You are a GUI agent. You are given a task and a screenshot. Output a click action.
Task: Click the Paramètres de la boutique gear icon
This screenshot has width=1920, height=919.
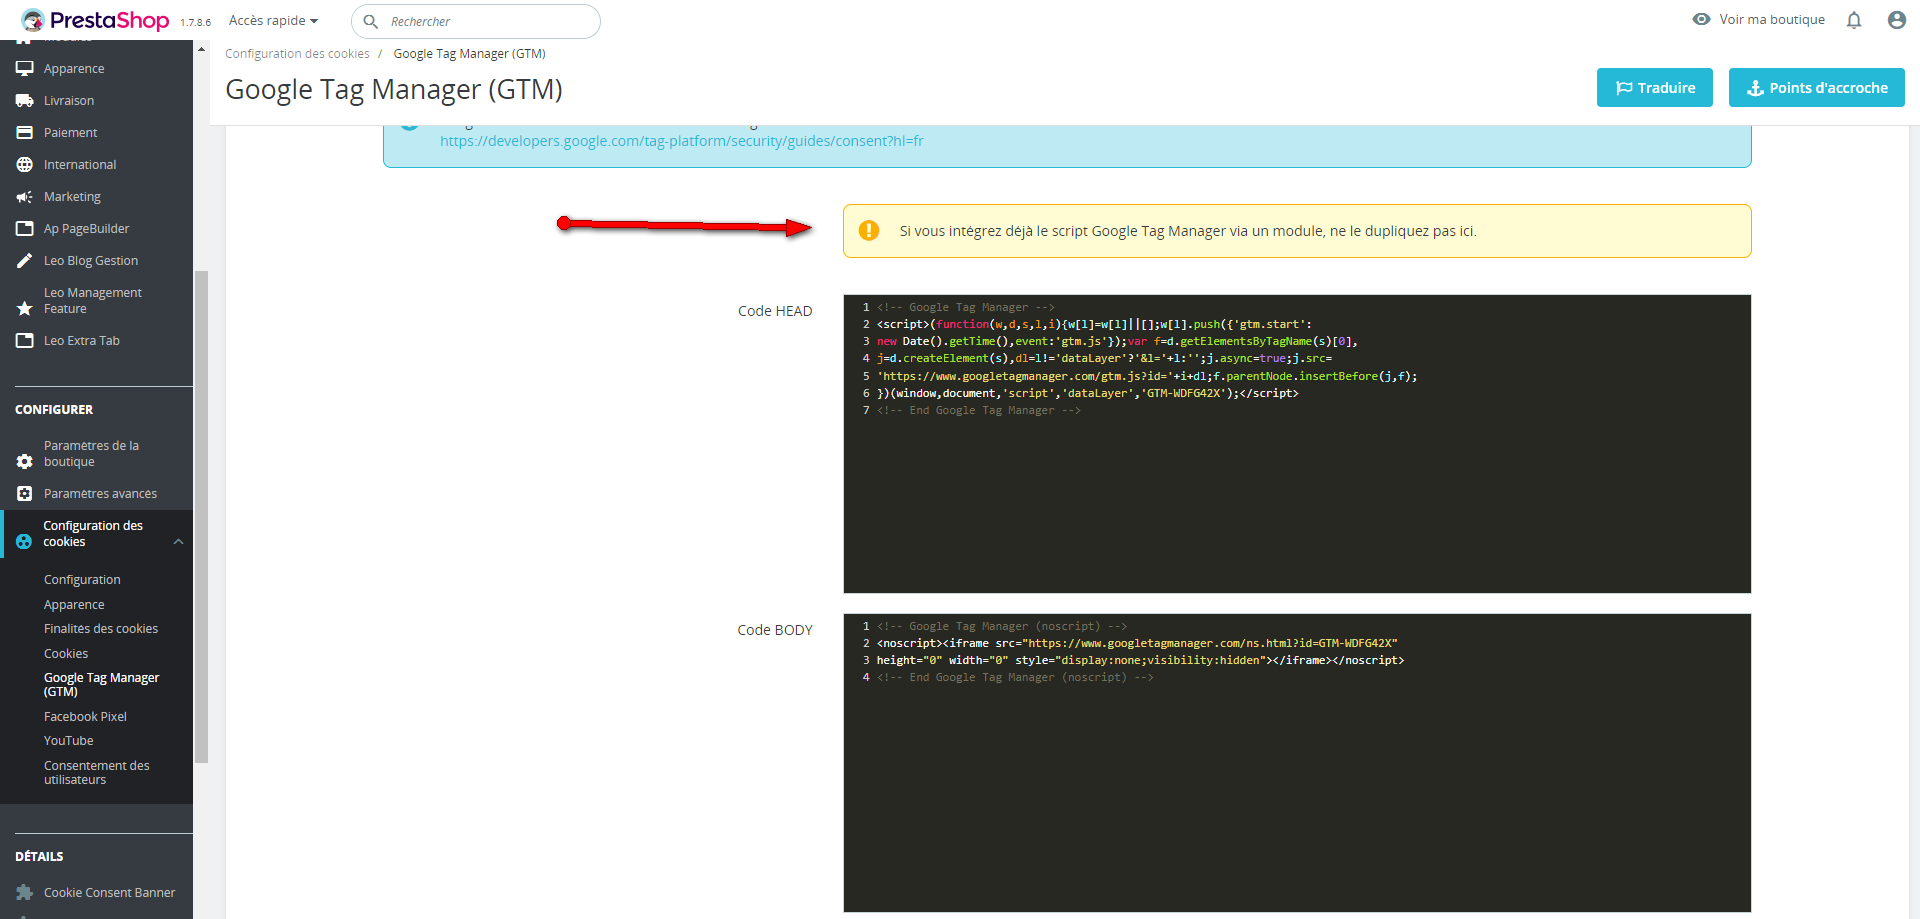pyautogui.click(x=25, y=461)
